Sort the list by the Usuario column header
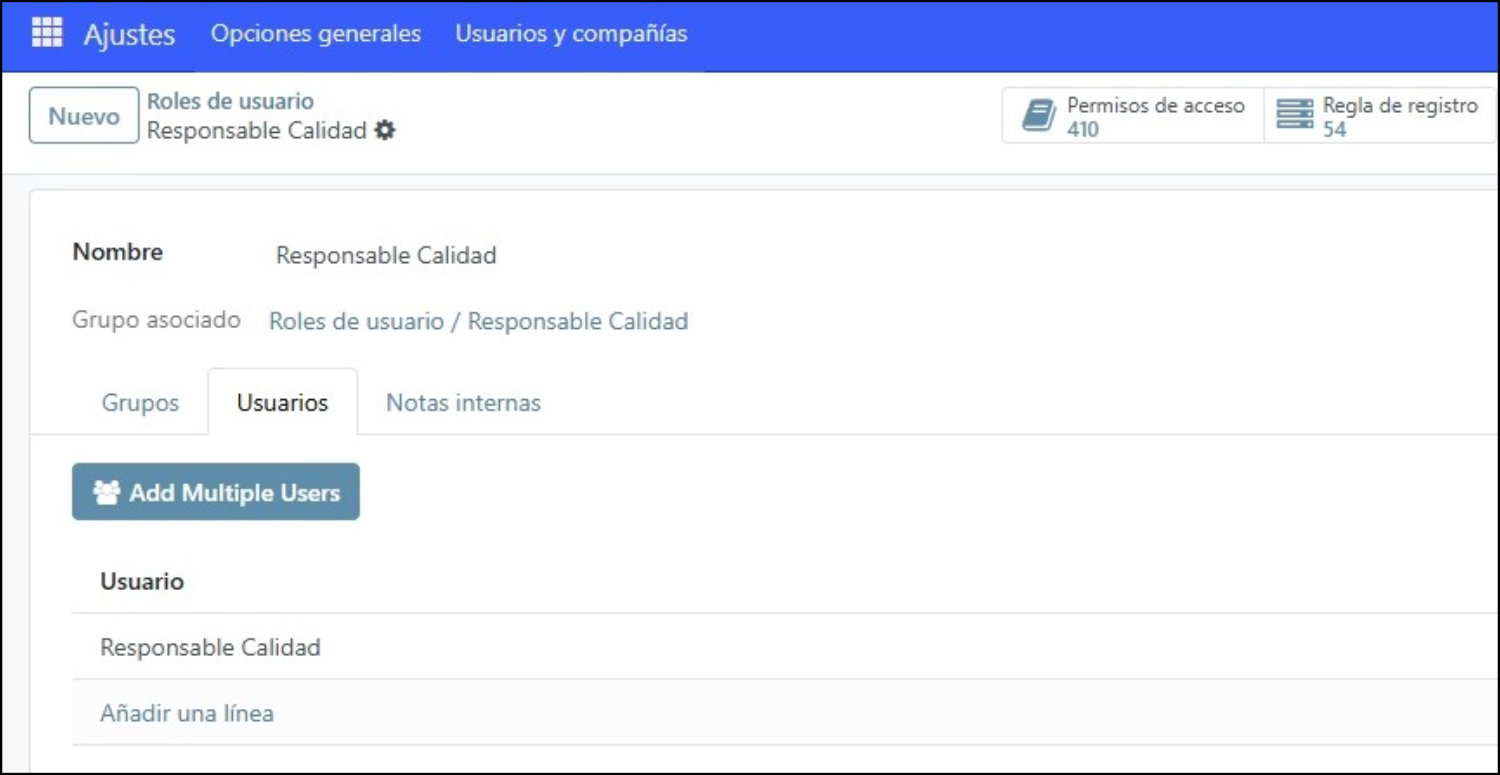The image size is (1500, 775). tap(142, 581)
